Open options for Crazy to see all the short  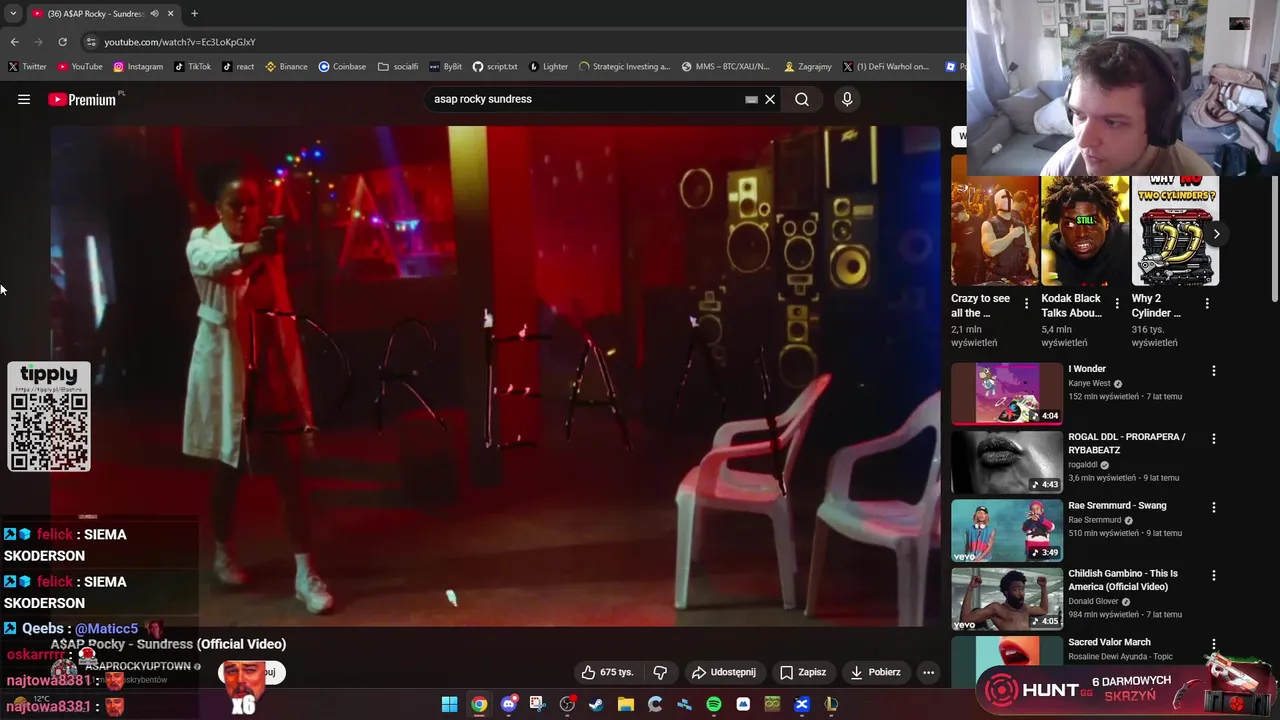(x=1026, y=303)
